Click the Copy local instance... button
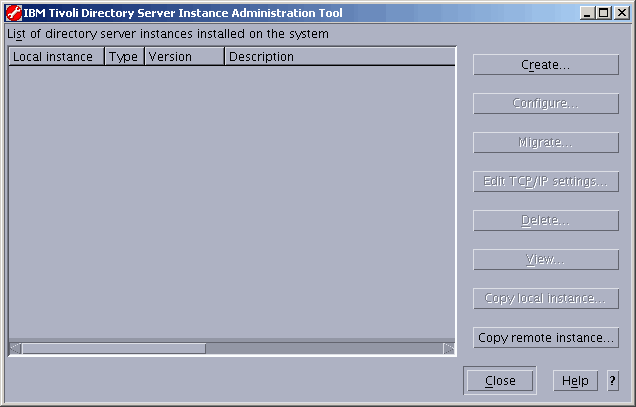Viewport: 636px width, 407px height. click(545, 299)
